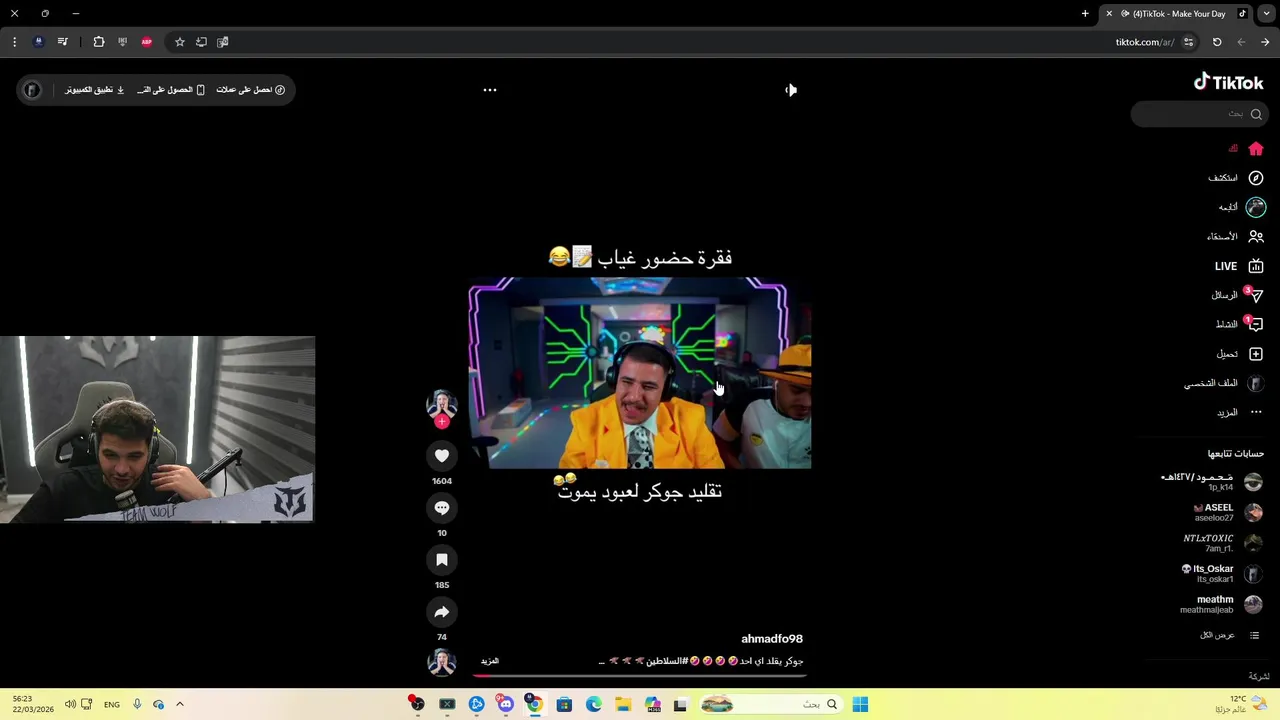The width and height of the screenshot is (1280, 720).
Task: Open the spinning music disc avatar
Action: (442, 662)
